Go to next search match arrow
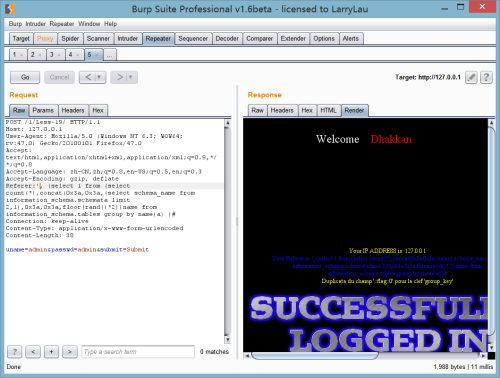 70,352
